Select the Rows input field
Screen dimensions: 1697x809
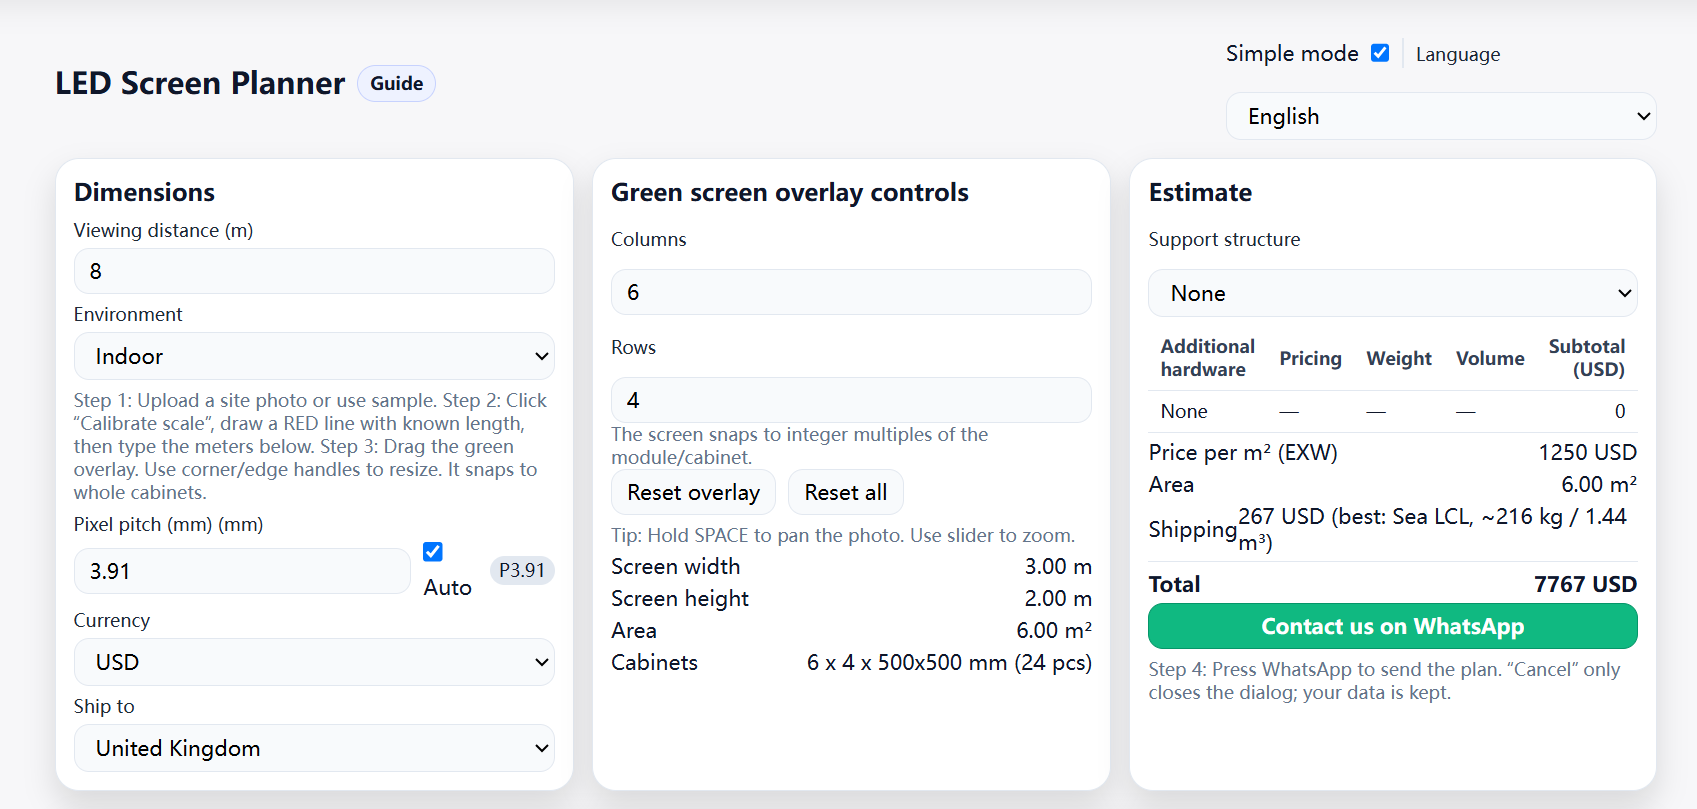pyautogui.click(x=851, y=401)
